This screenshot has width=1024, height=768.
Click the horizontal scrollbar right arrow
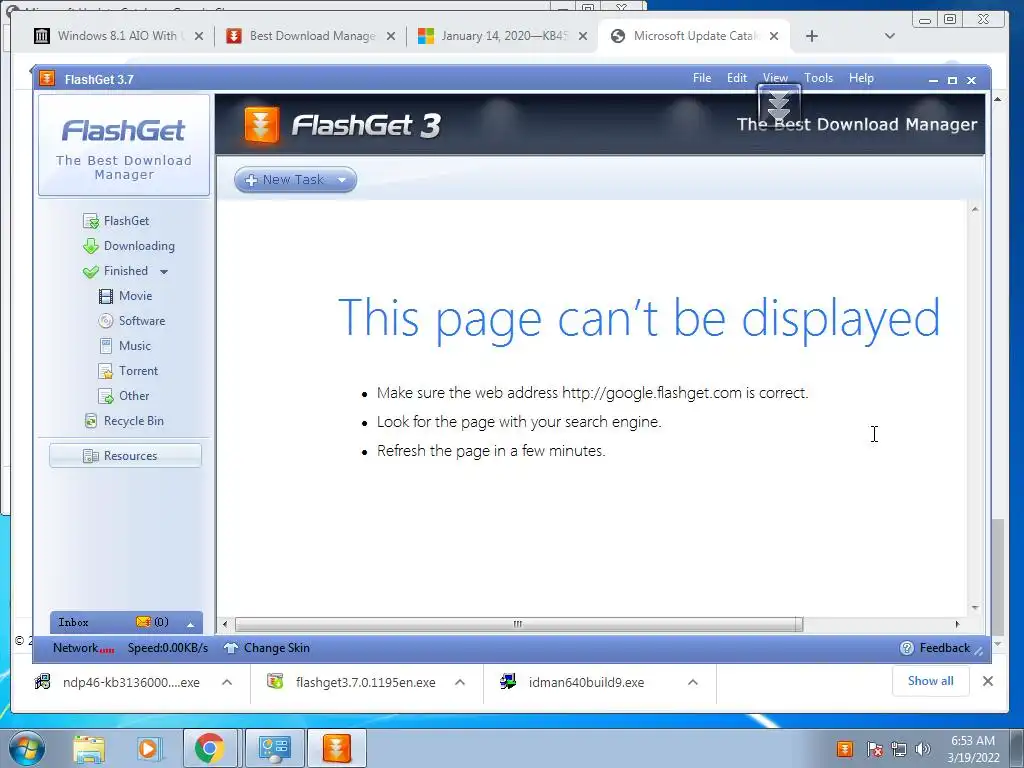tap(957, 624)
